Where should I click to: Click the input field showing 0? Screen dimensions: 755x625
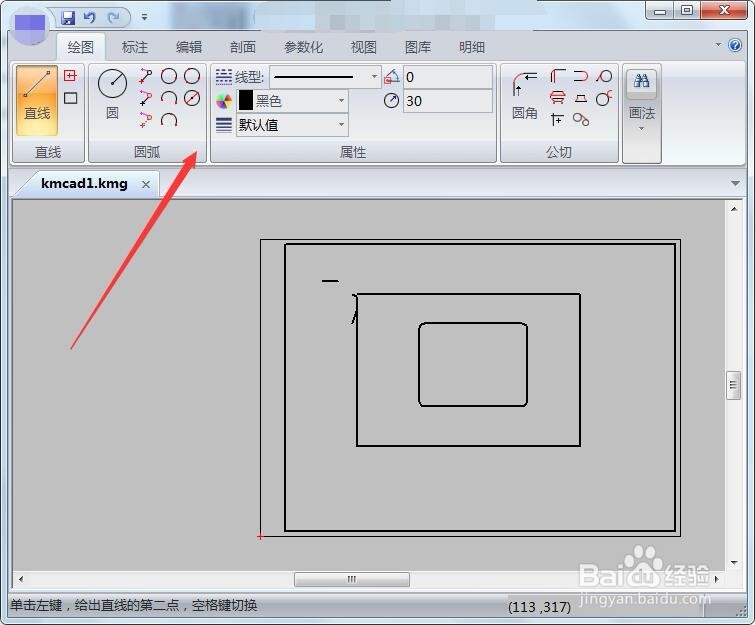(x=447, y=77)
